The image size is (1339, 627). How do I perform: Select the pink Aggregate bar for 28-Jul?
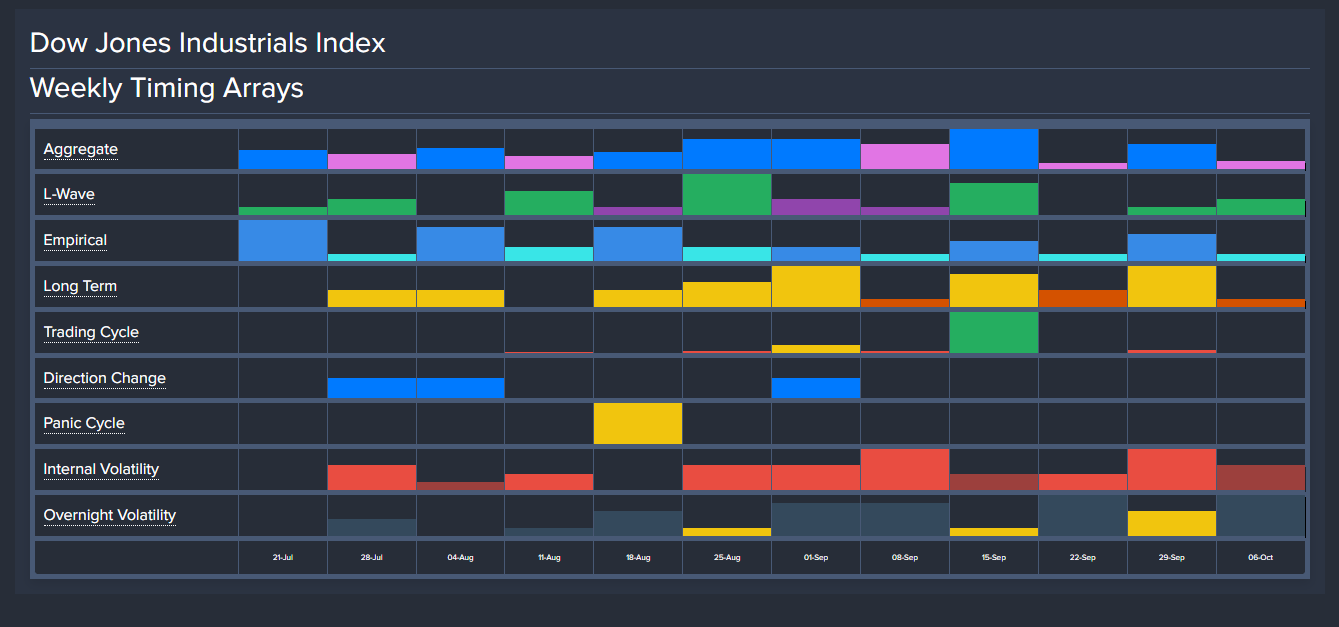pyautogui.click(x=372, y=162)
